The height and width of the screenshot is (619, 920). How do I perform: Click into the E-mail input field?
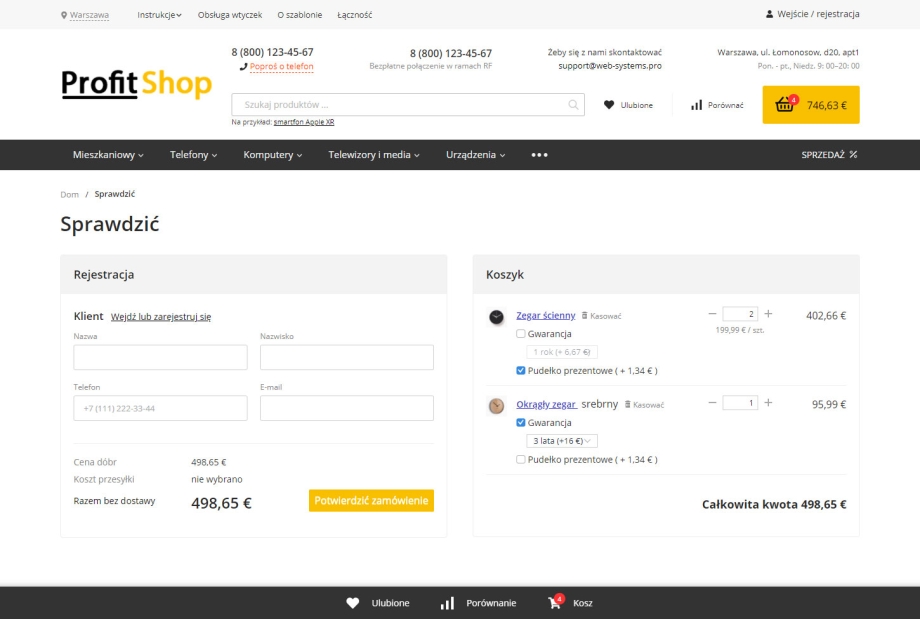tap(346, 408)
